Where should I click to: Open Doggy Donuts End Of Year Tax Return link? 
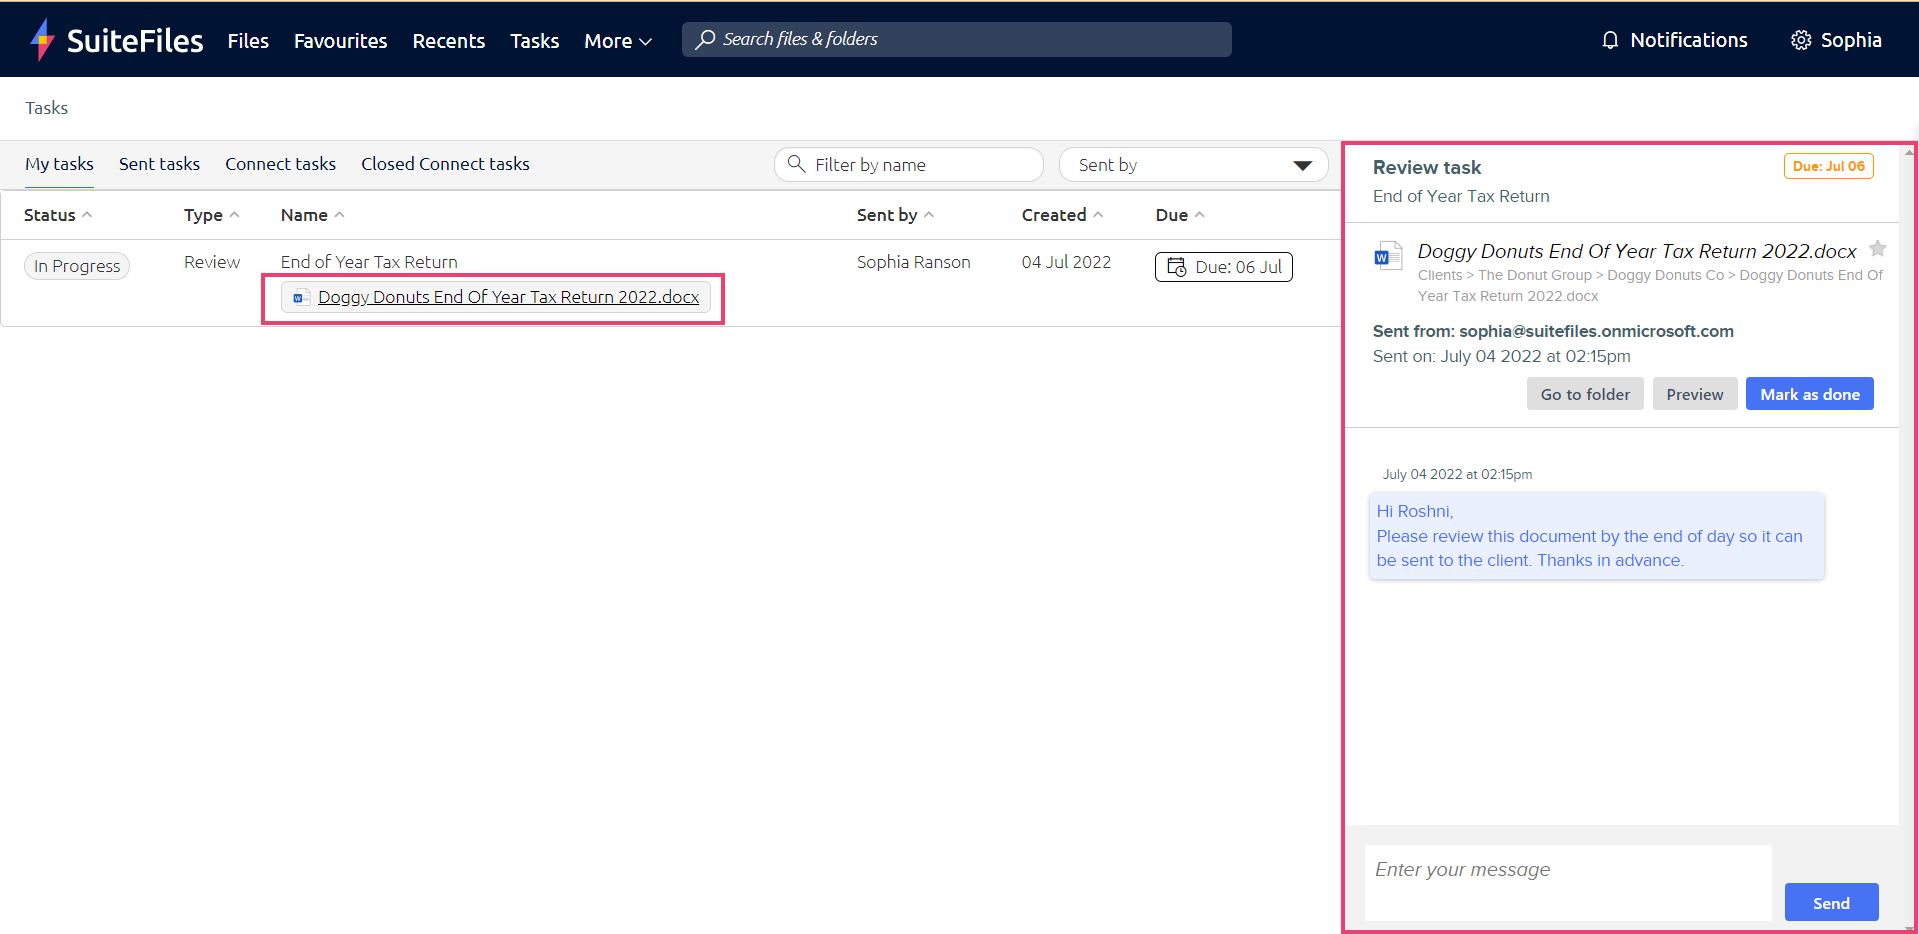pos(508,297)
